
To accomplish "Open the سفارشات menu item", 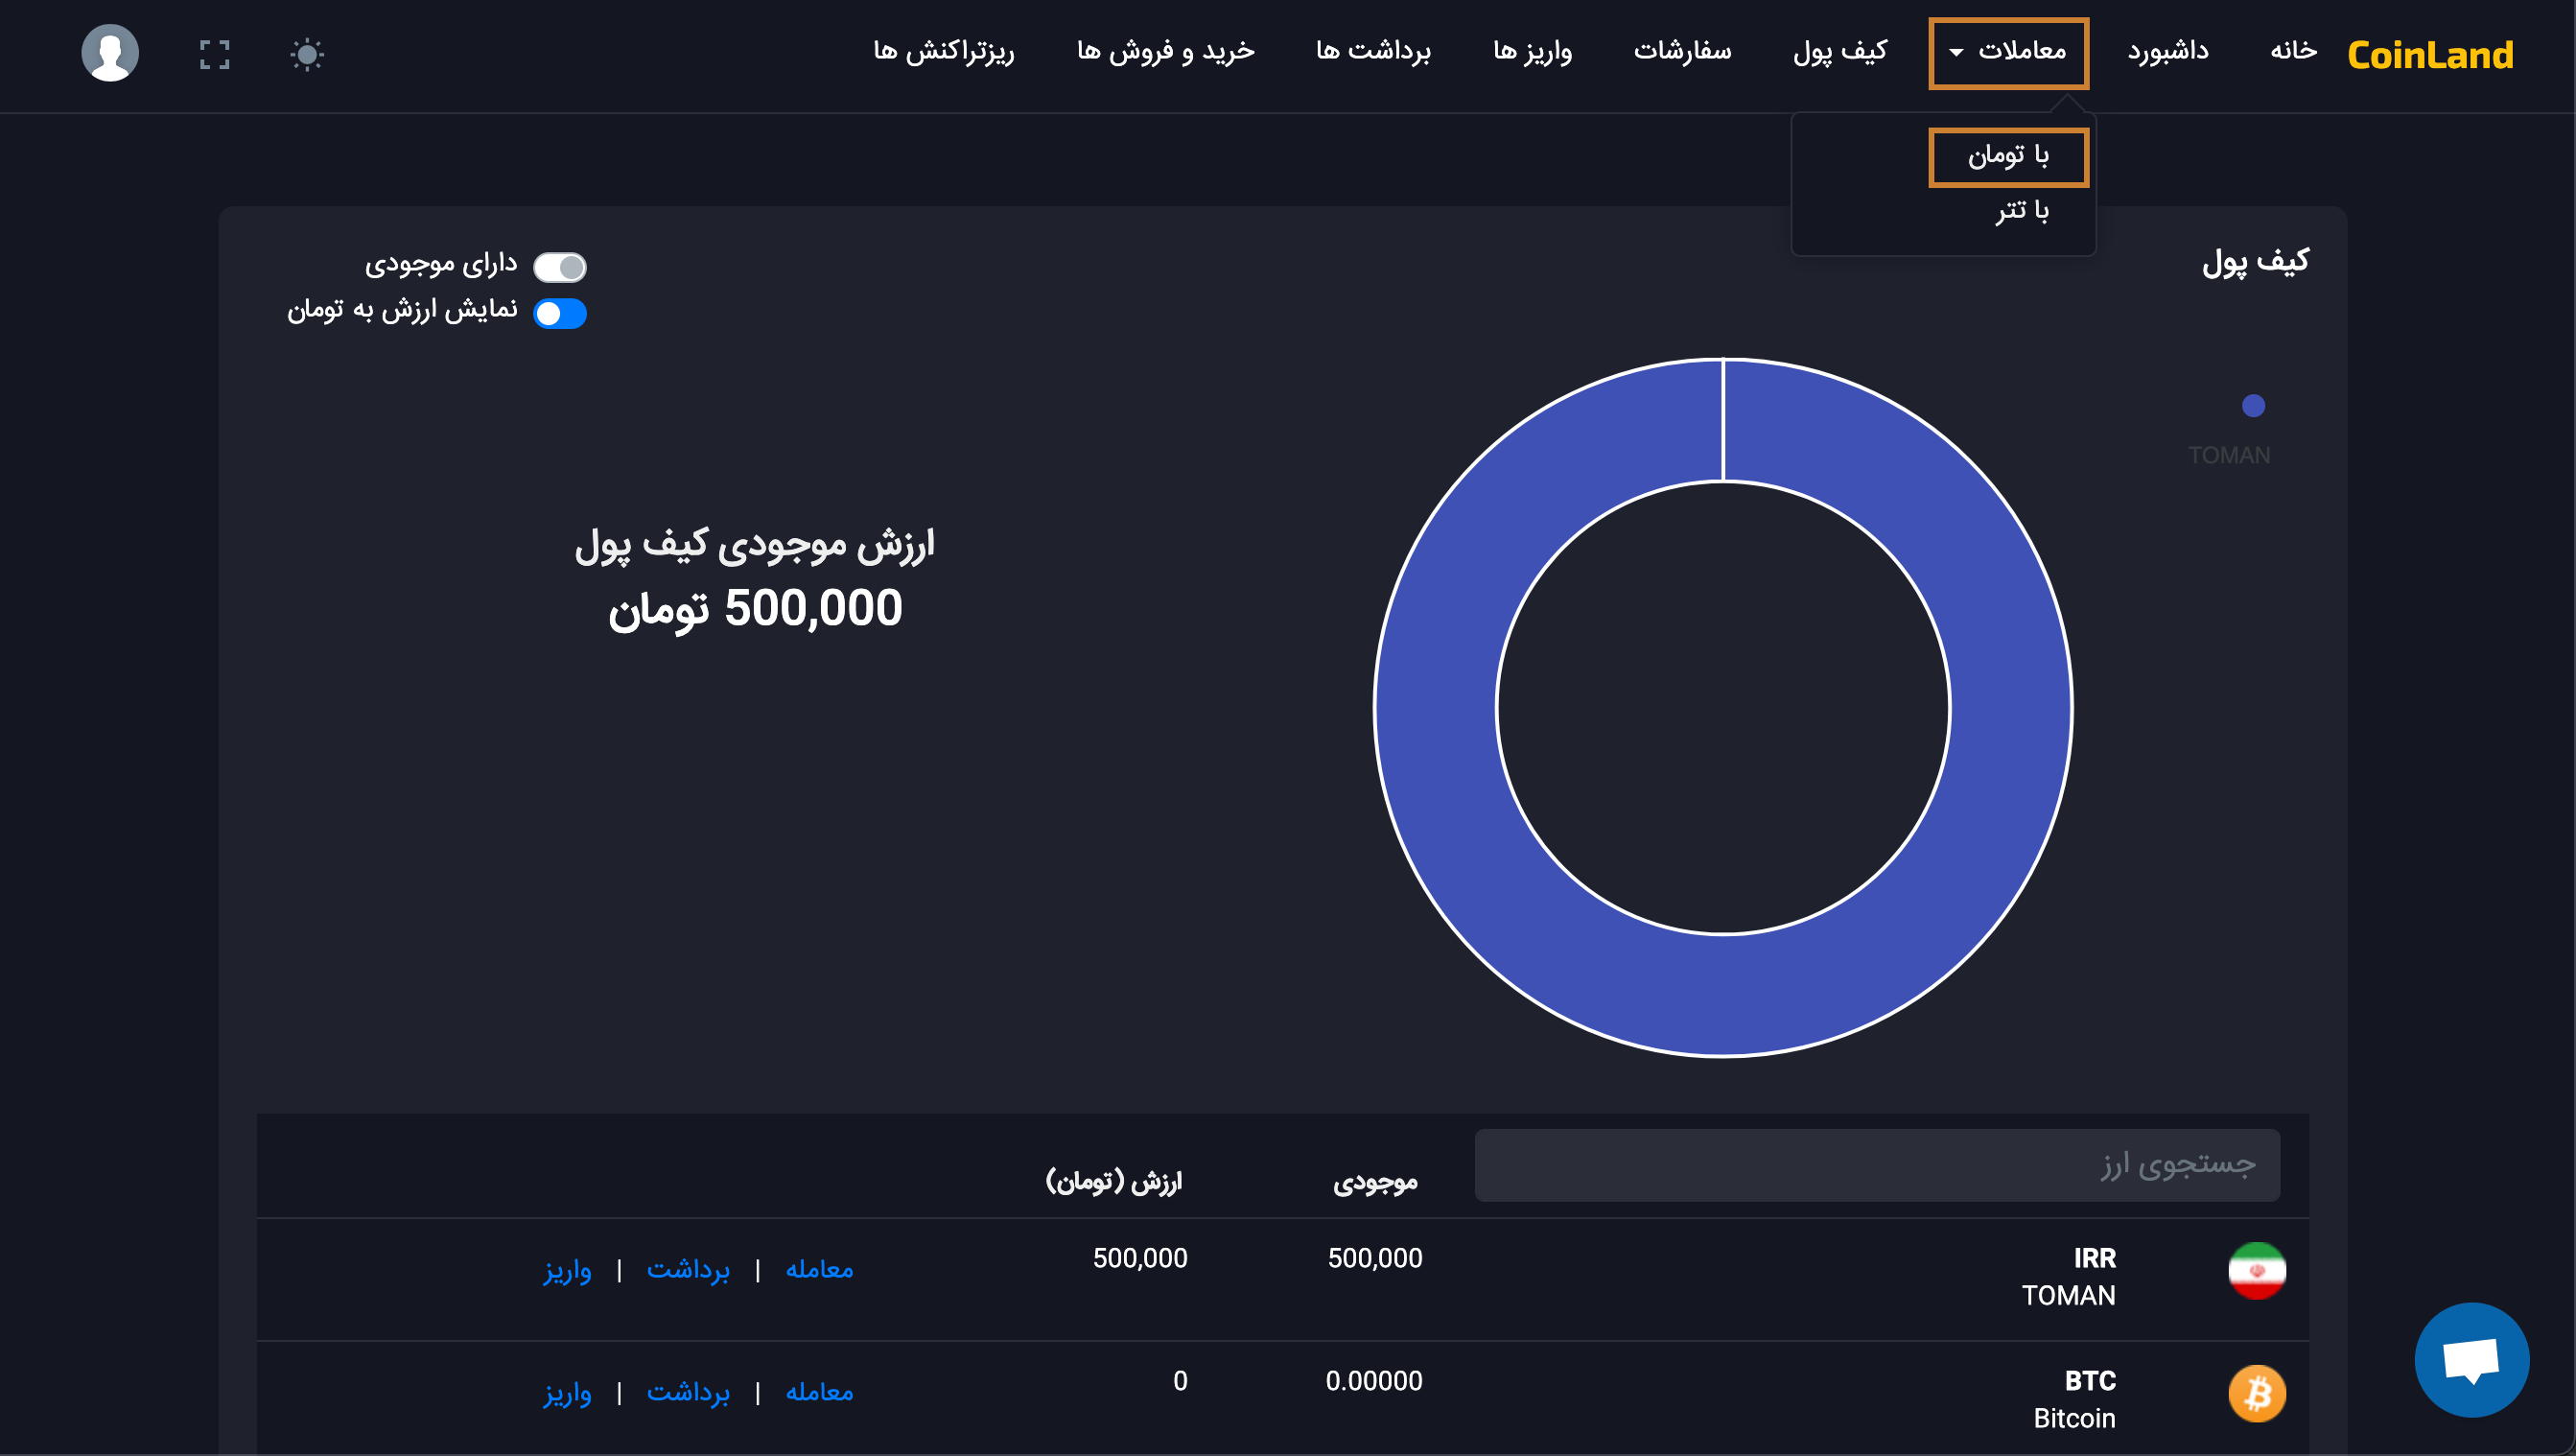I will tap(1682, 51).
